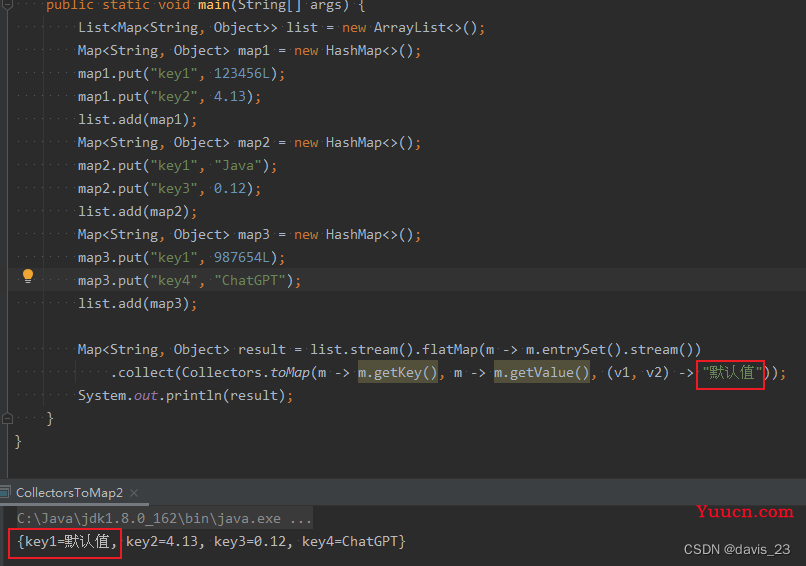Click new ArrayList<>() in list declaration
The image size is (806, 566).
click(413, 28)
